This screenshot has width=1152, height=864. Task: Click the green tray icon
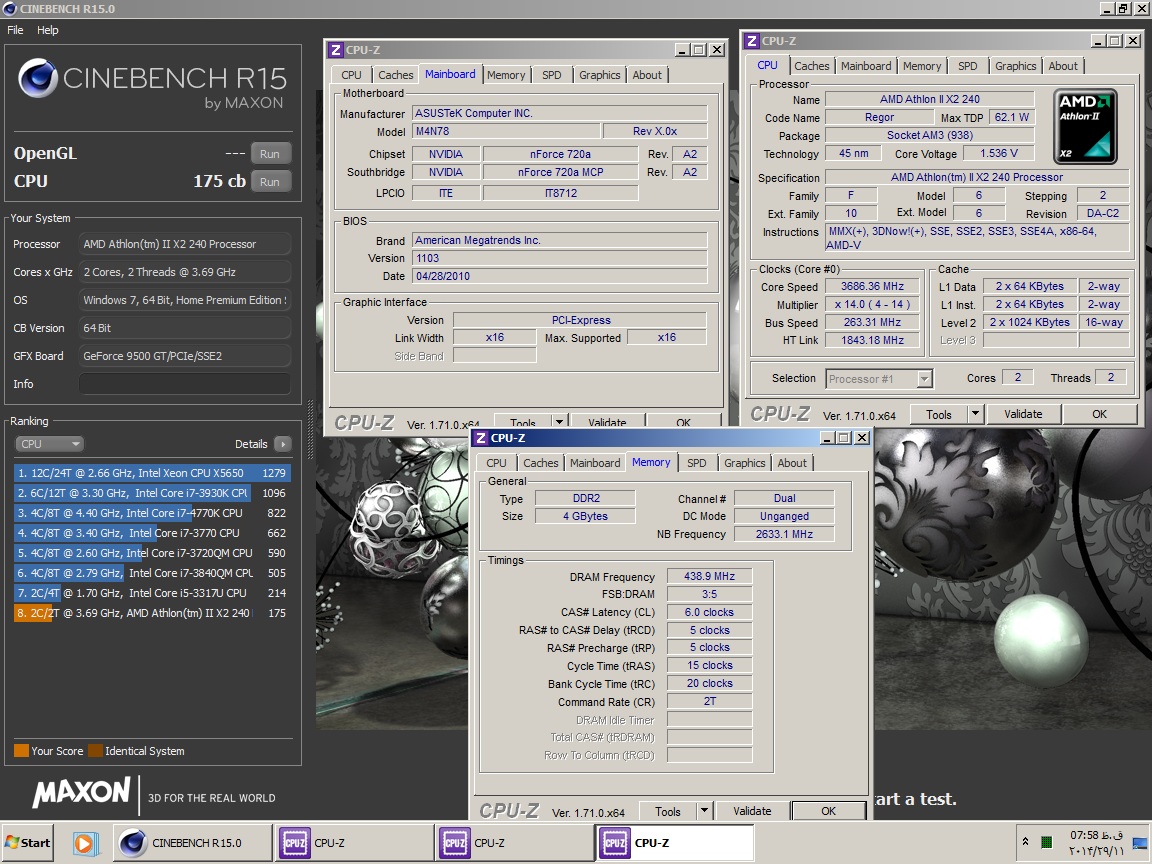click(1047, 842)
